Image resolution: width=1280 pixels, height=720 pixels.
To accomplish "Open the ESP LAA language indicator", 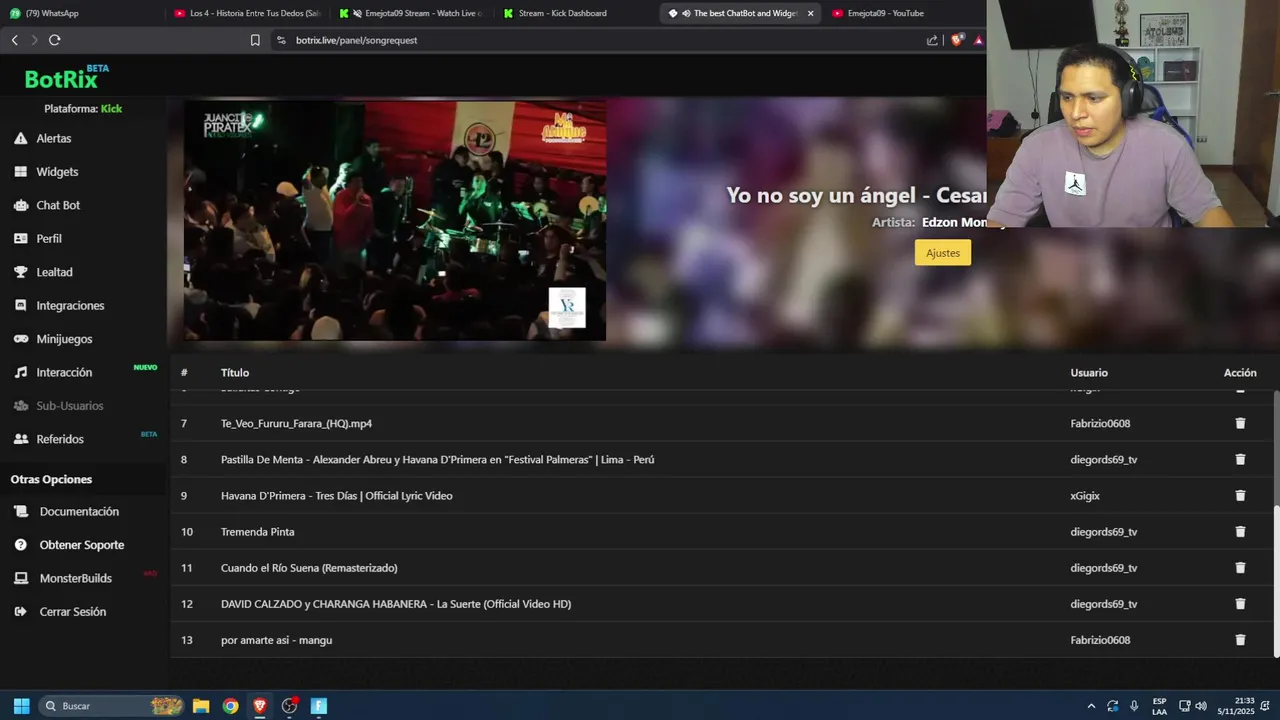I will pos(1159,706).
